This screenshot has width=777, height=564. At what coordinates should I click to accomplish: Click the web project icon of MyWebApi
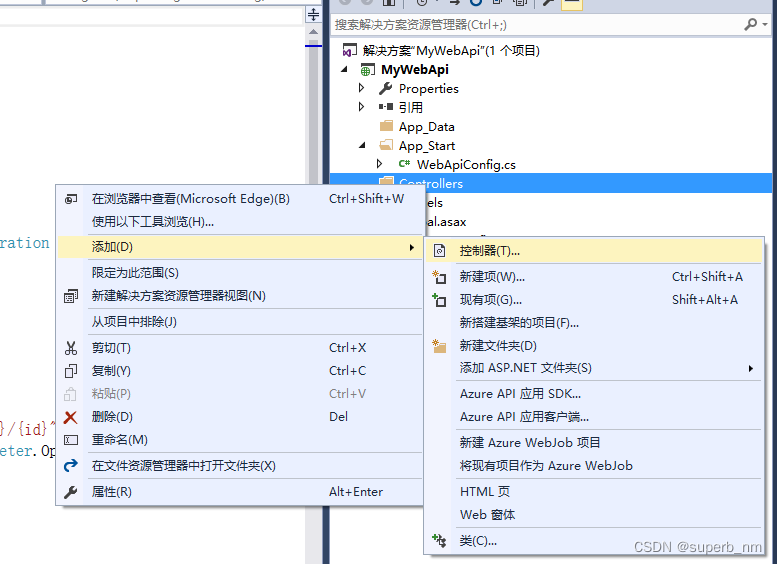[368, 70]
